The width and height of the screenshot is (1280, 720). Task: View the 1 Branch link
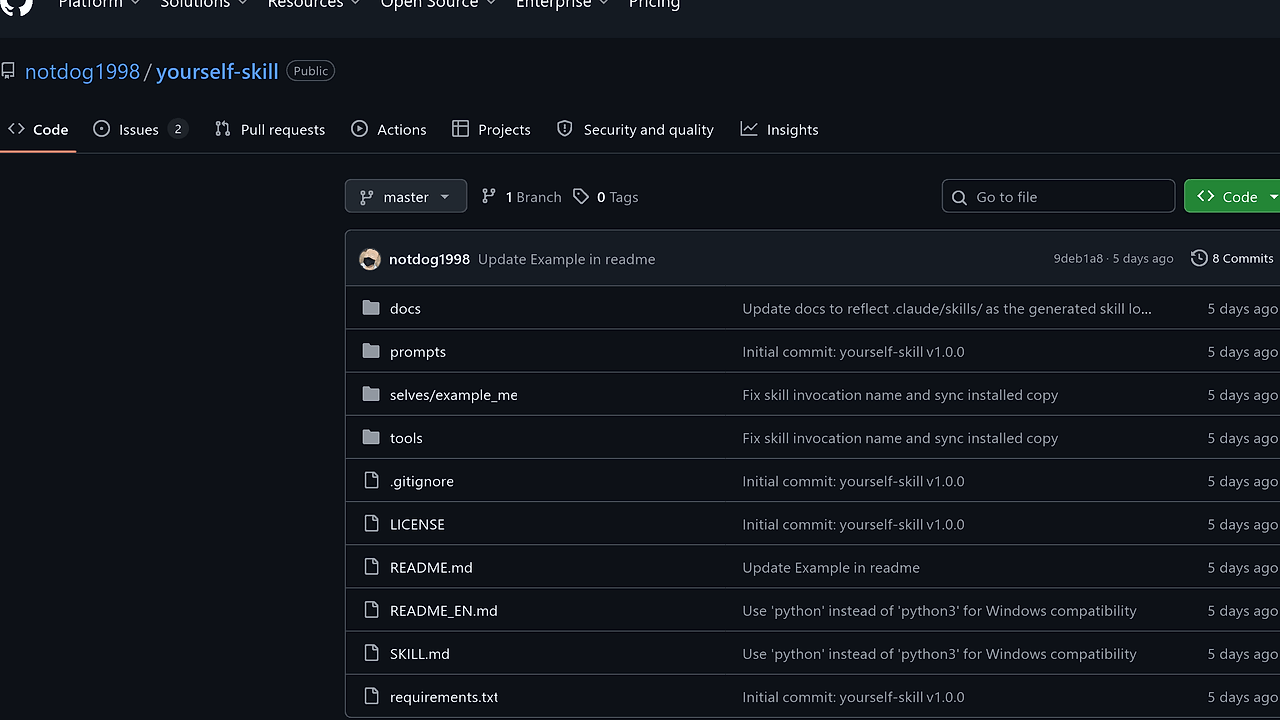521,197
